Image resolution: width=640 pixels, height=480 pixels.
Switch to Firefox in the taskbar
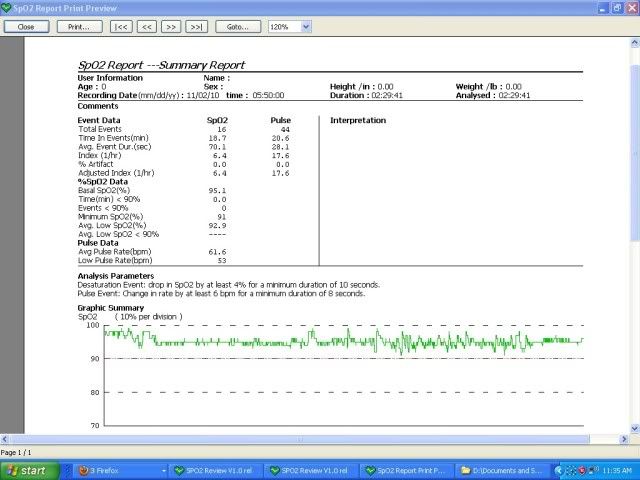pyautogui.click(x=120, y=469)
